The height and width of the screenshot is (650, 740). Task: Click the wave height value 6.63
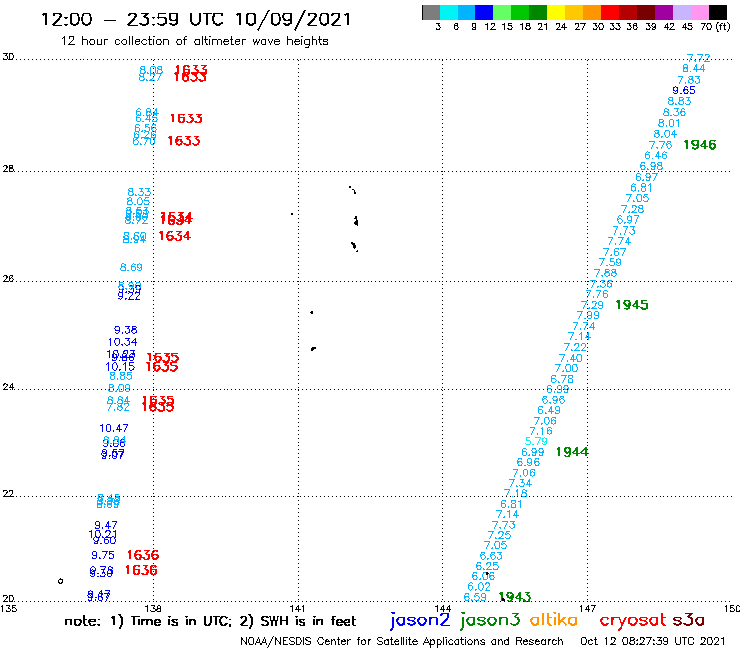coord(491,556)
